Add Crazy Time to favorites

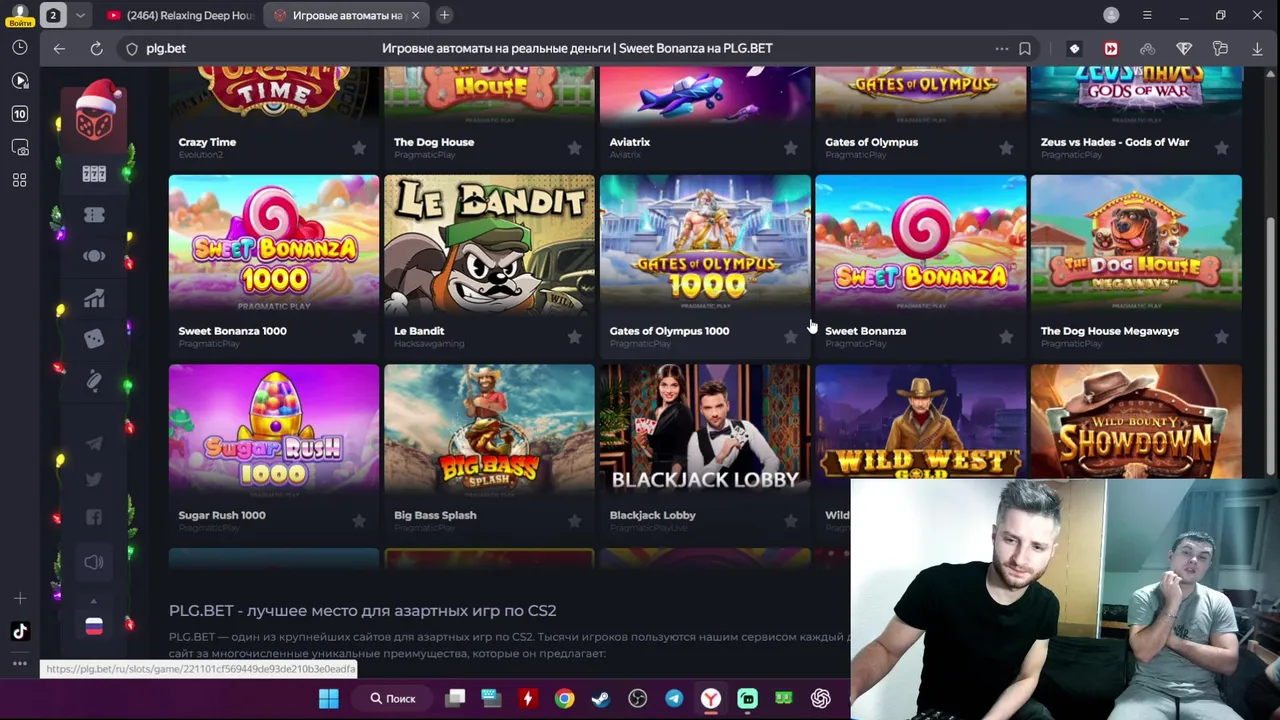tap(359, 148)
